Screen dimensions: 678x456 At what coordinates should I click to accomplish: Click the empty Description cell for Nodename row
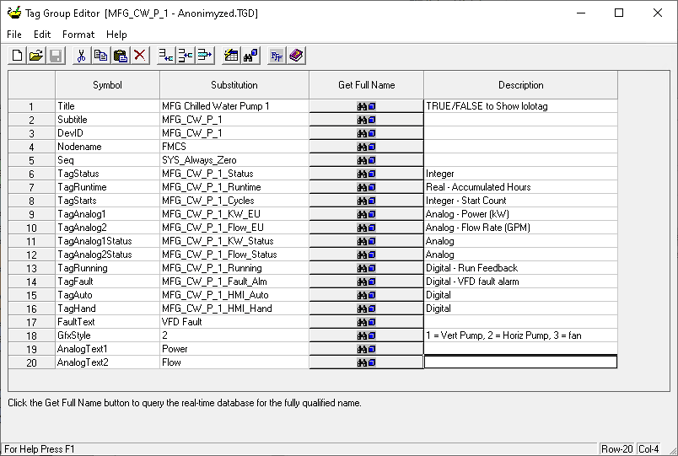point(521,147)
